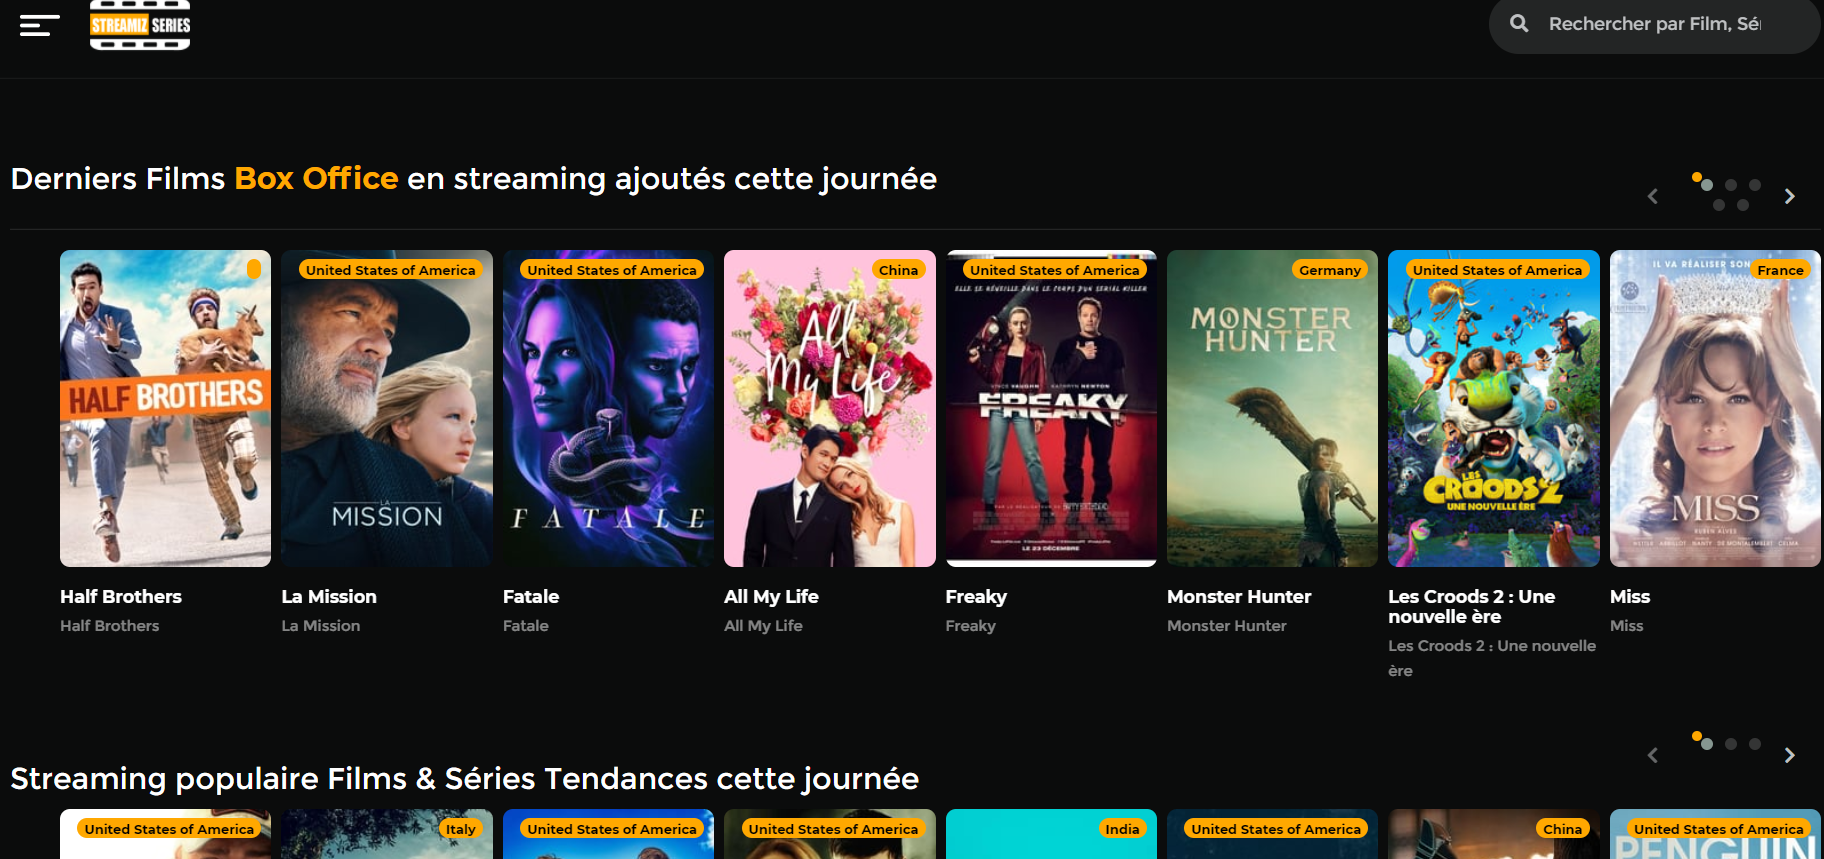Click the grey La Mission subtitle

(x=321, y=626)
